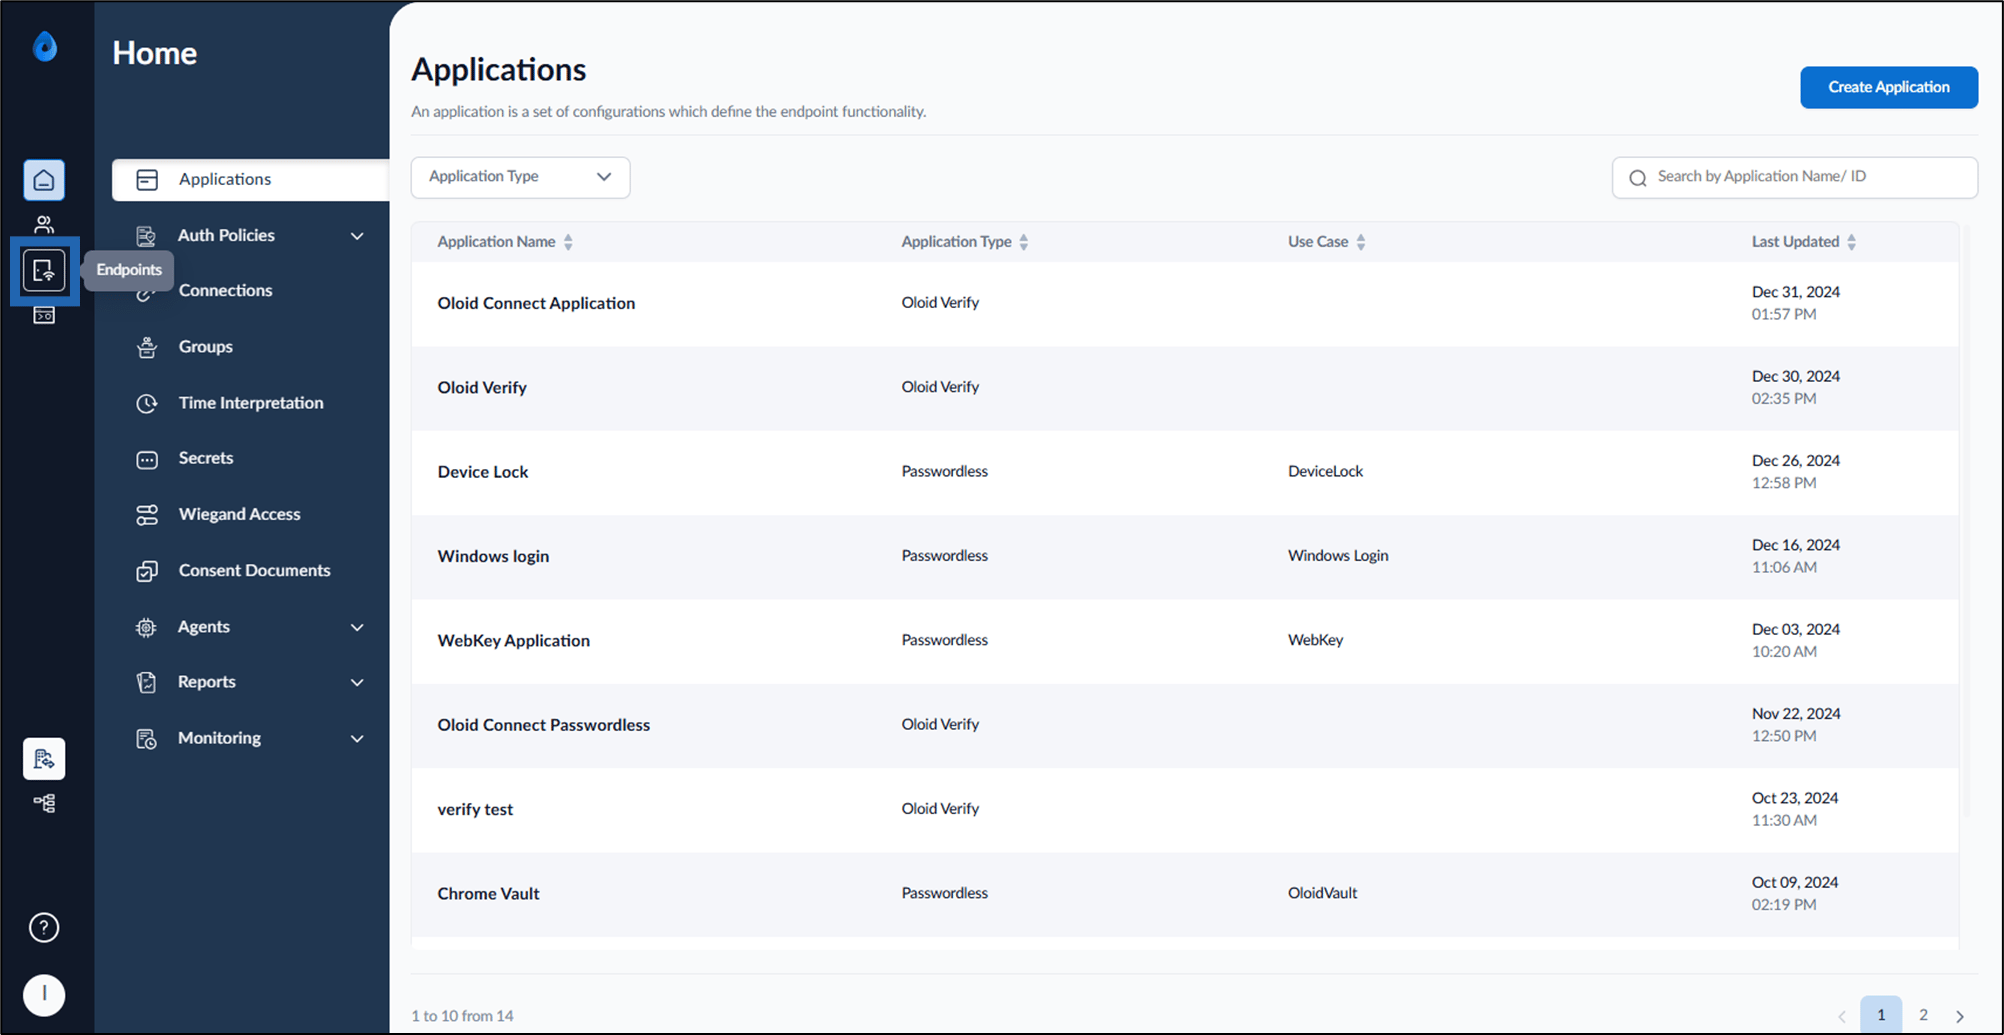Open the hierarchy tree rail icon
The height and width of the screenshot is (1035, 2004).
click(44, 803)
